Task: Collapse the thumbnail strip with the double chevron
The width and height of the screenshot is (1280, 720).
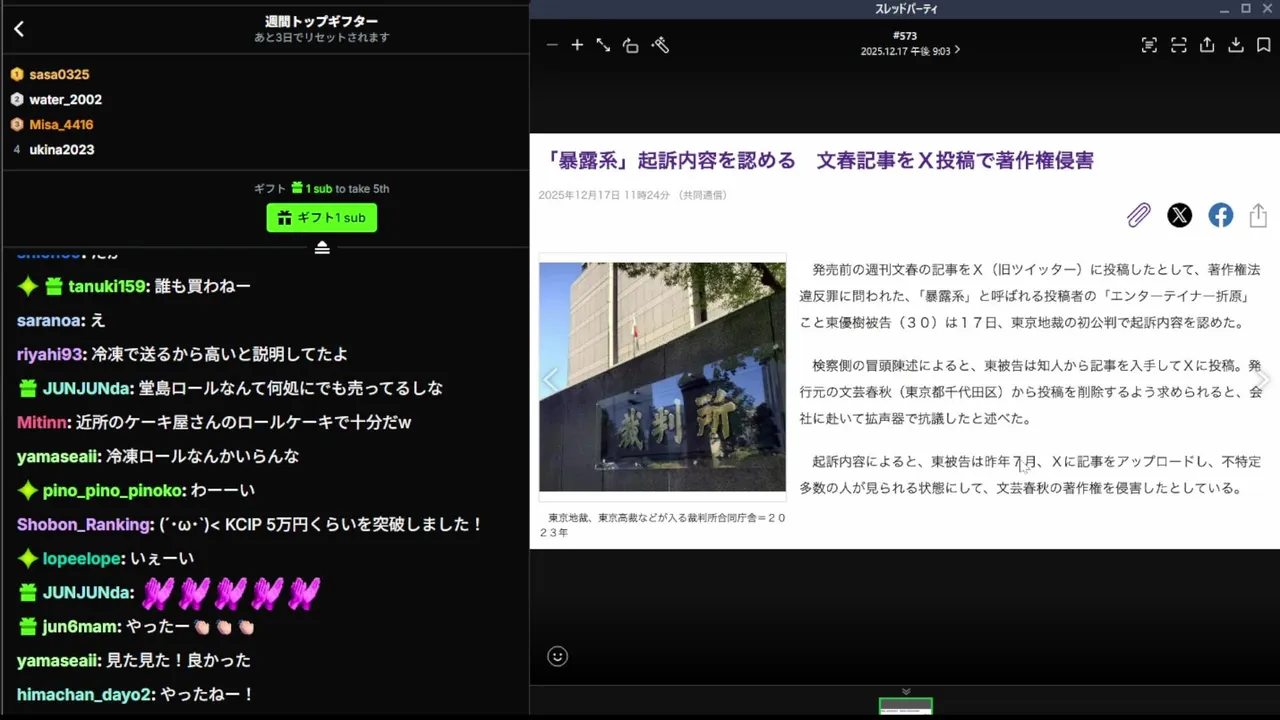Action: pos(906,691)
